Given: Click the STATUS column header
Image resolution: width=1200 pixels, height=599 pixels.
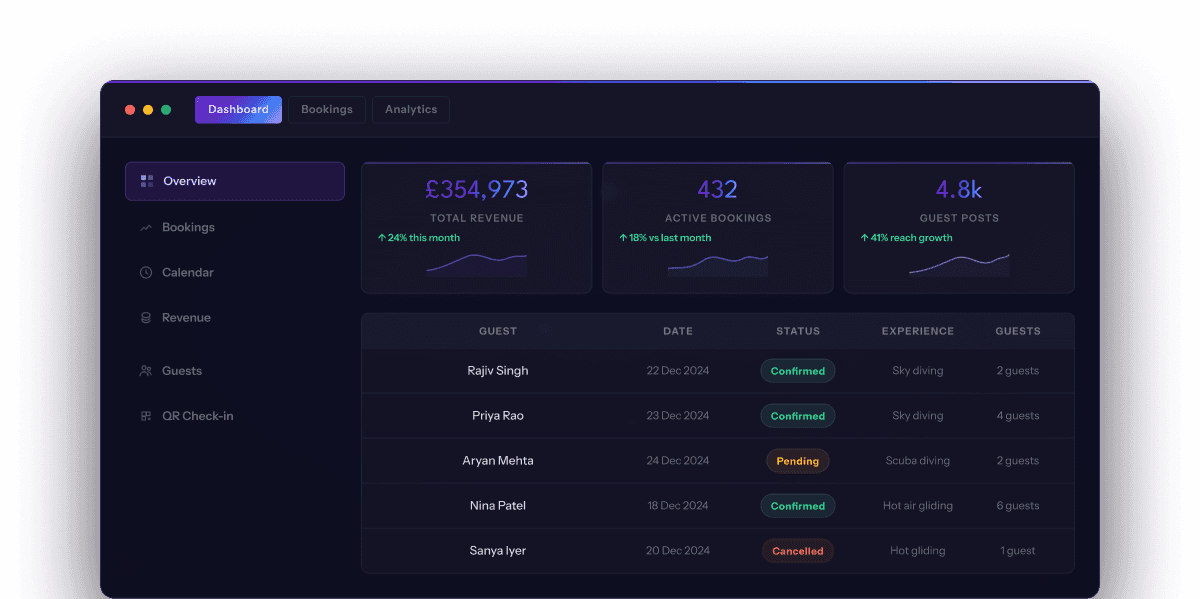Looking at the screenshot, I should point(798,331).
